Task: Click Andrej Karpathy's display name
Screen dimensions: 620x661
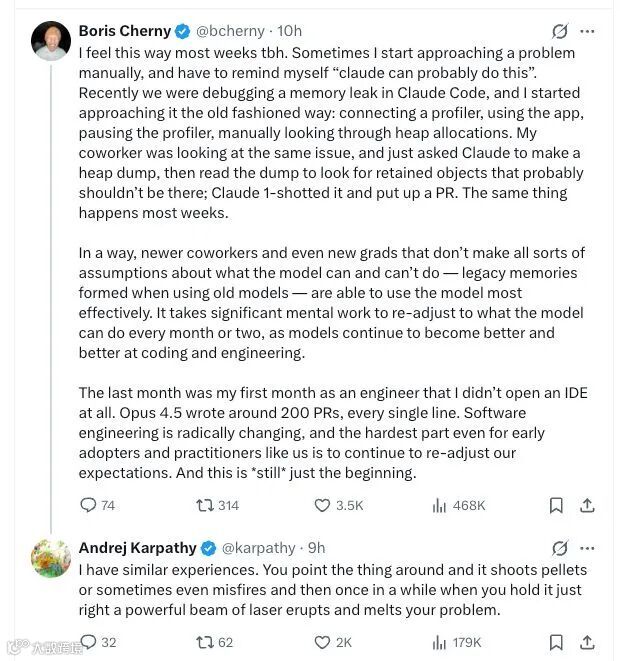Action: tap(137, 548)
